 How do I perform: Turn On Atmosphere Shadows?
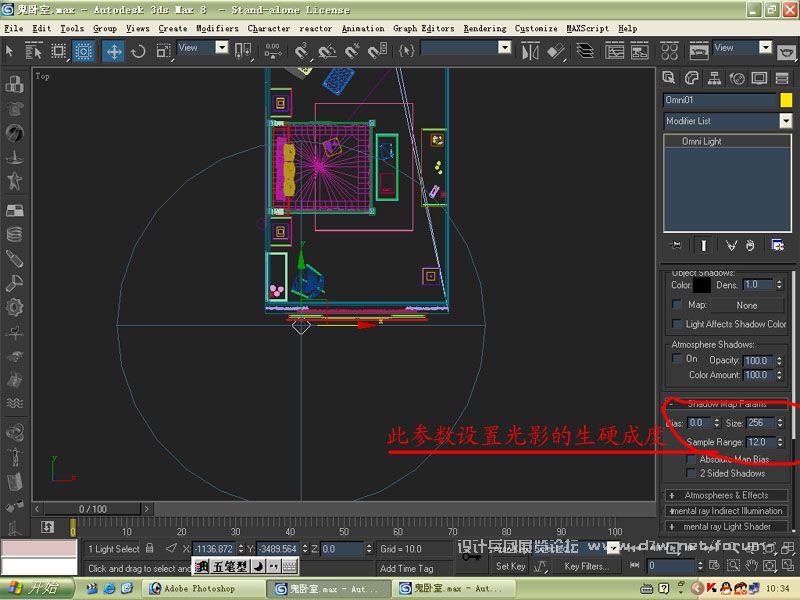pyautogui.click(x=677, y=358)
